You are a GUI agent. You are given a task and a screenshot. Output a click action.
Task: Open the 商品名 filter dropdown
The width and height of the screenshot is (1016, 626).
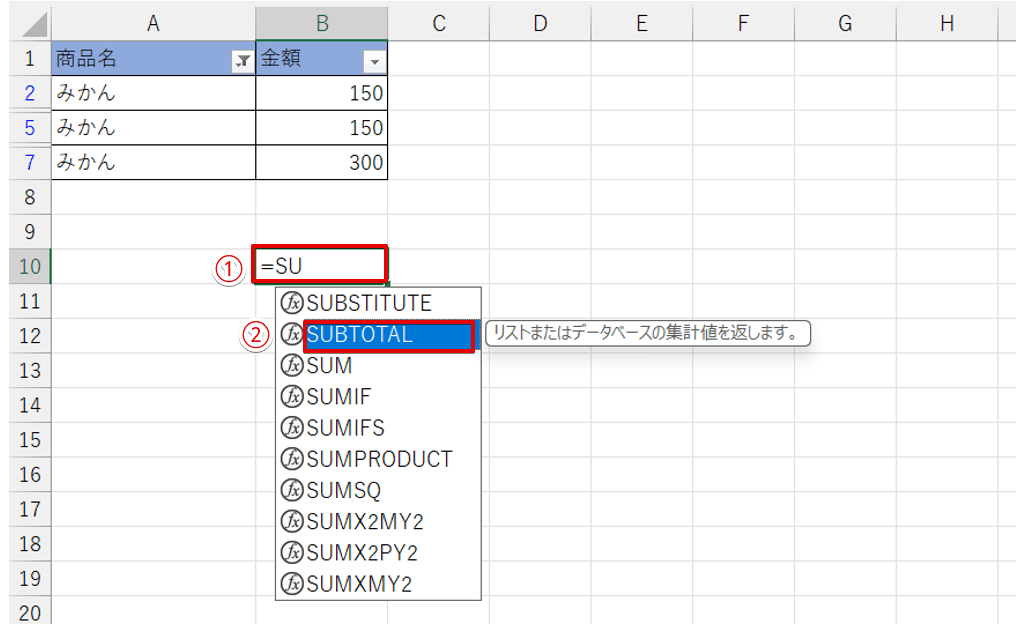pyautogui.click(x=242, y=62)
